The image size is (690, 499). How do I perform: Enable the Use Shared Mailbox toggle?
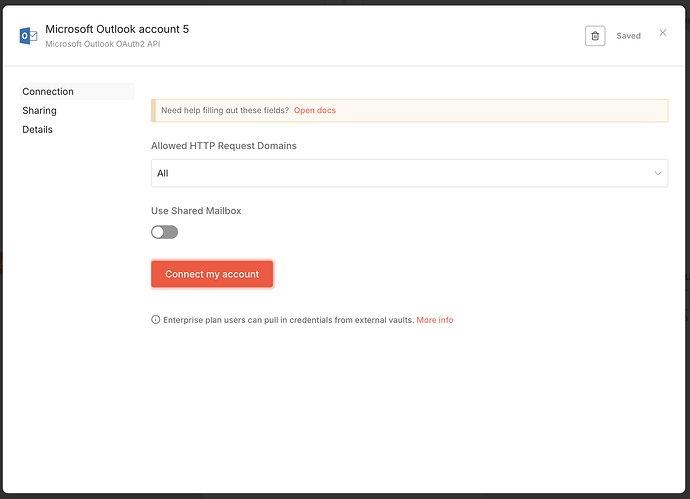tap(164, 232)
